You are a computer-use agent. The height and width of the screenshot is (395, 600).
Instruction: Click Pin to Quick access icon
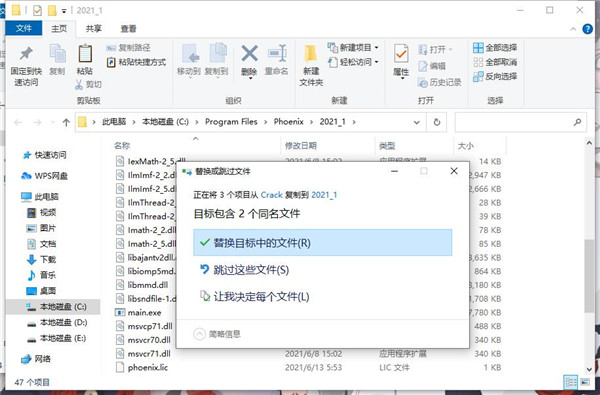pos(26,54)
